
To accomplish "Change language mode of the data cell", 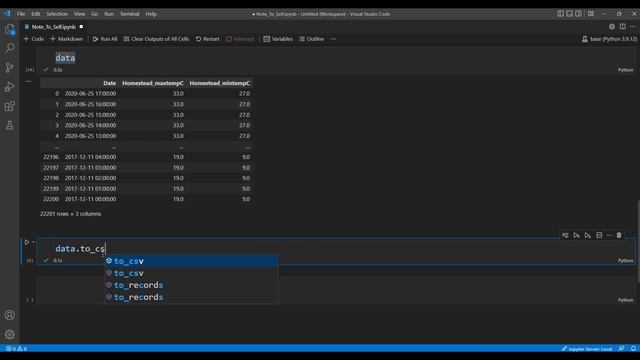I will [625, 70].
